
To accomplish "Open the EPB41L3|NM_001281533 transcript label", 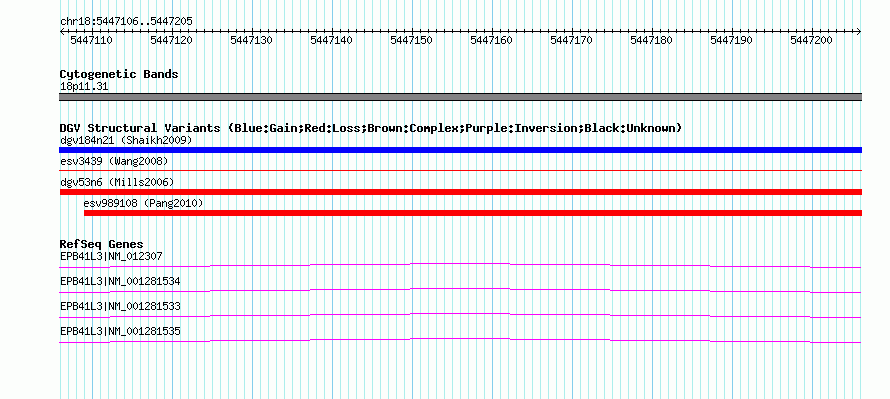I will point(120,306).
